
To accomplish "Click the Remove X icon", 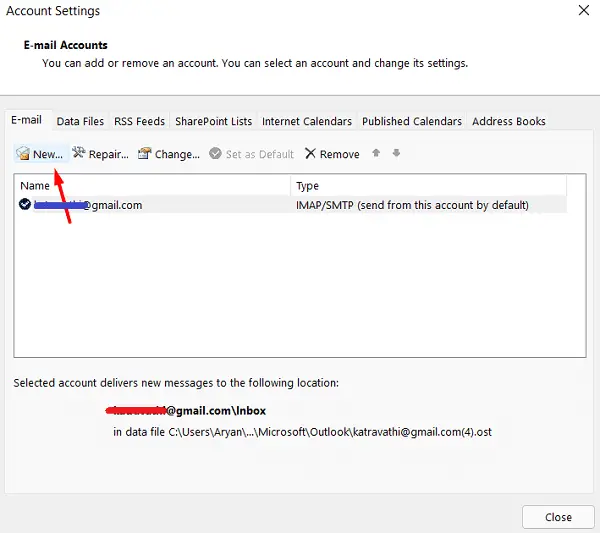I will point(310,154).
